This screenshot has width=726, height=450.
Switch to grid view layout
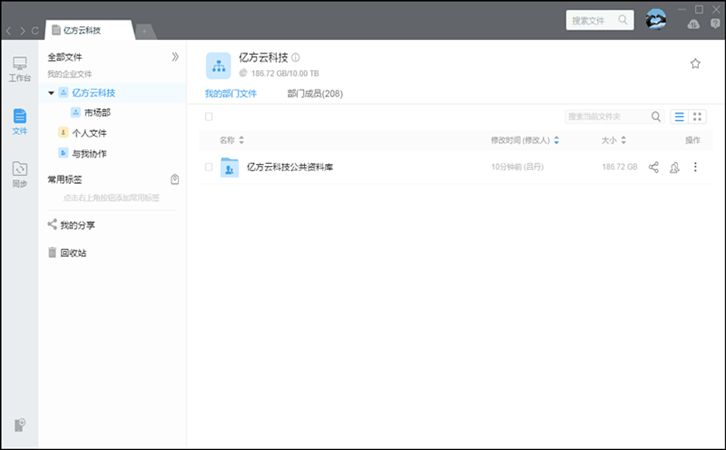pyautogui.click(x=698, y=117)
